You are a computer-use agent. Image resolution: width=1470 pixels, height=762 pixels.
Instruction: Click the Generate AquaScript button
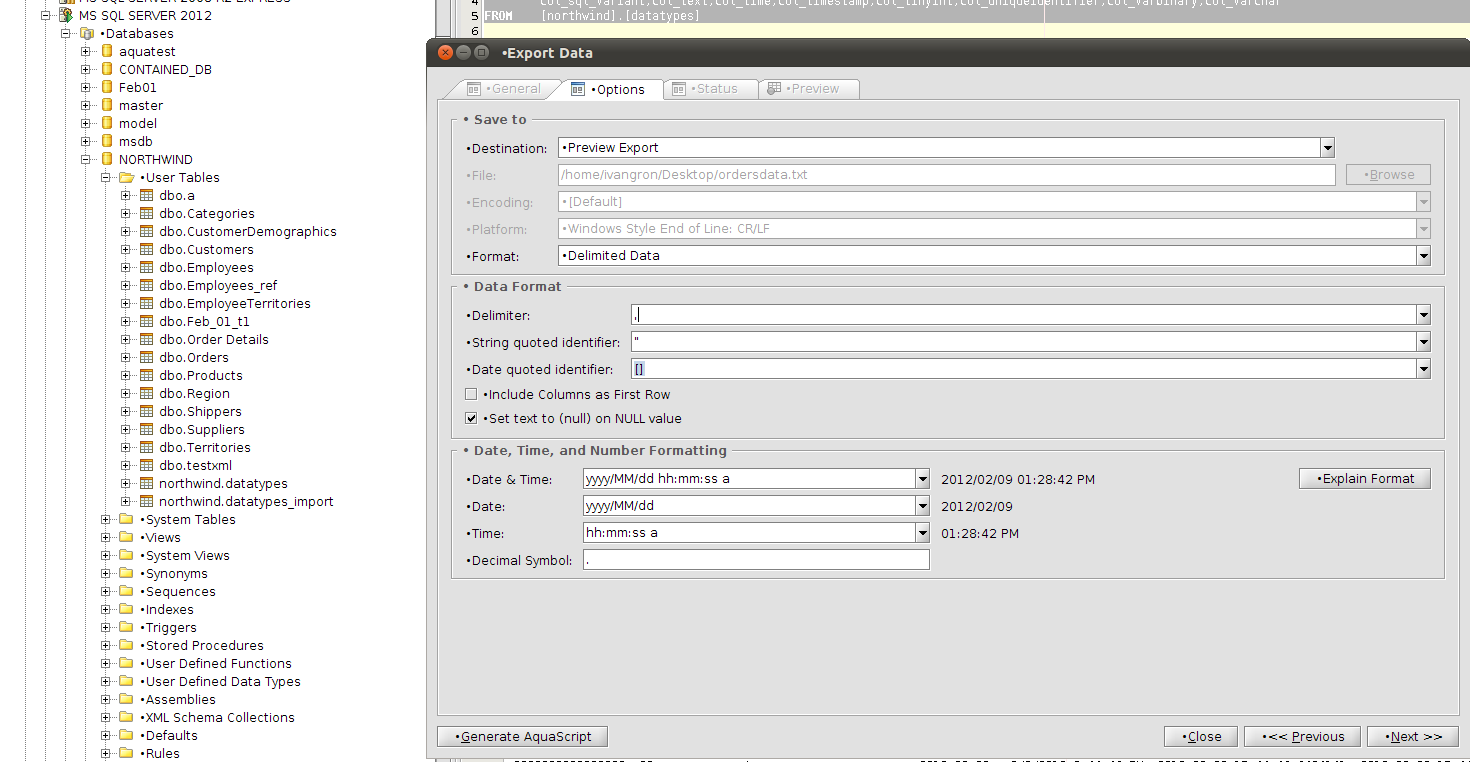(x=523, y=736)
